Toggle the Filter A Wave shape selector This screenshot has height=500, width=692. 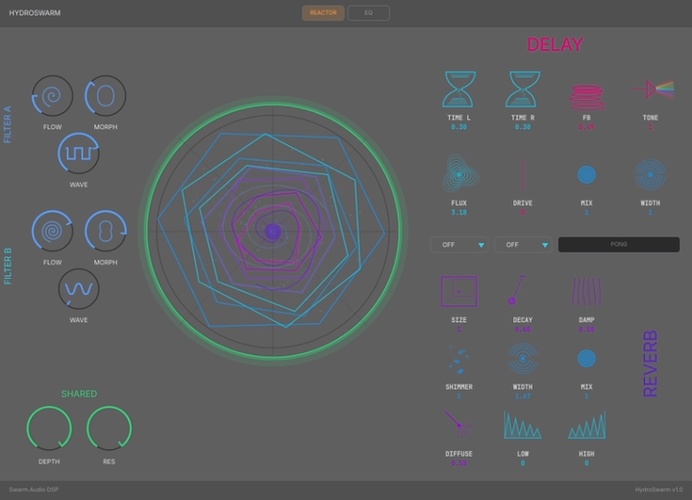pyautogui.click(x=78, y=152)
